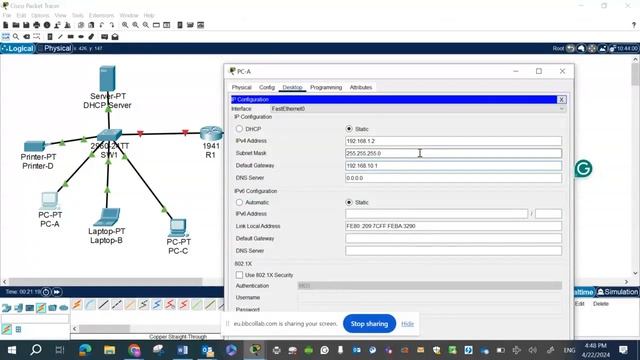This screenshot has height=360, width=640.
Task: Click the Print toolbar icon
Action: [37, 25]
